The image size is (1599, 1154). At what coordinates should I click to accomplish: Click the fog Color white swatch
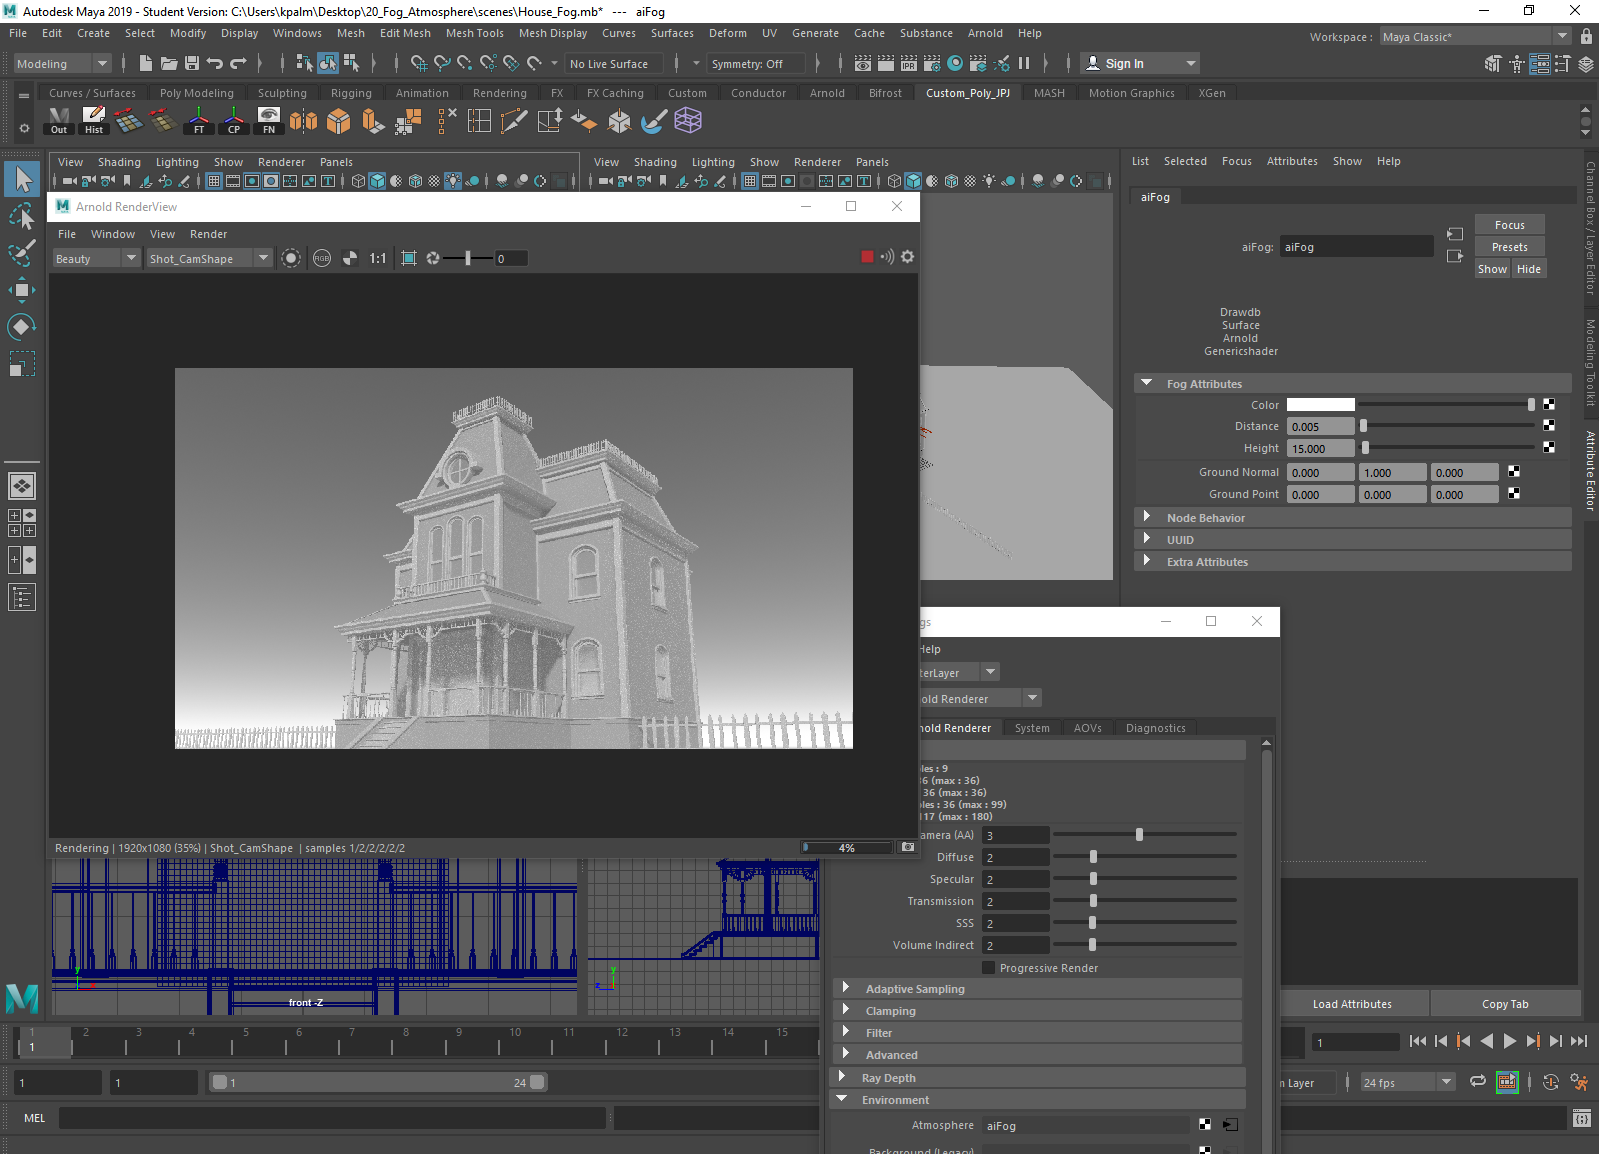pos(1320,405)
